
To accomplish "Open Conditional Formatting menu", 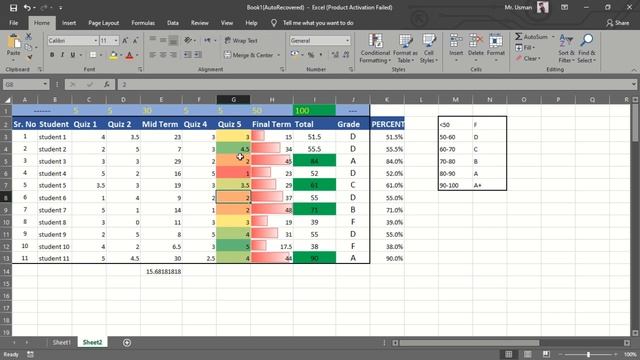I will click(x=375, y=48).
